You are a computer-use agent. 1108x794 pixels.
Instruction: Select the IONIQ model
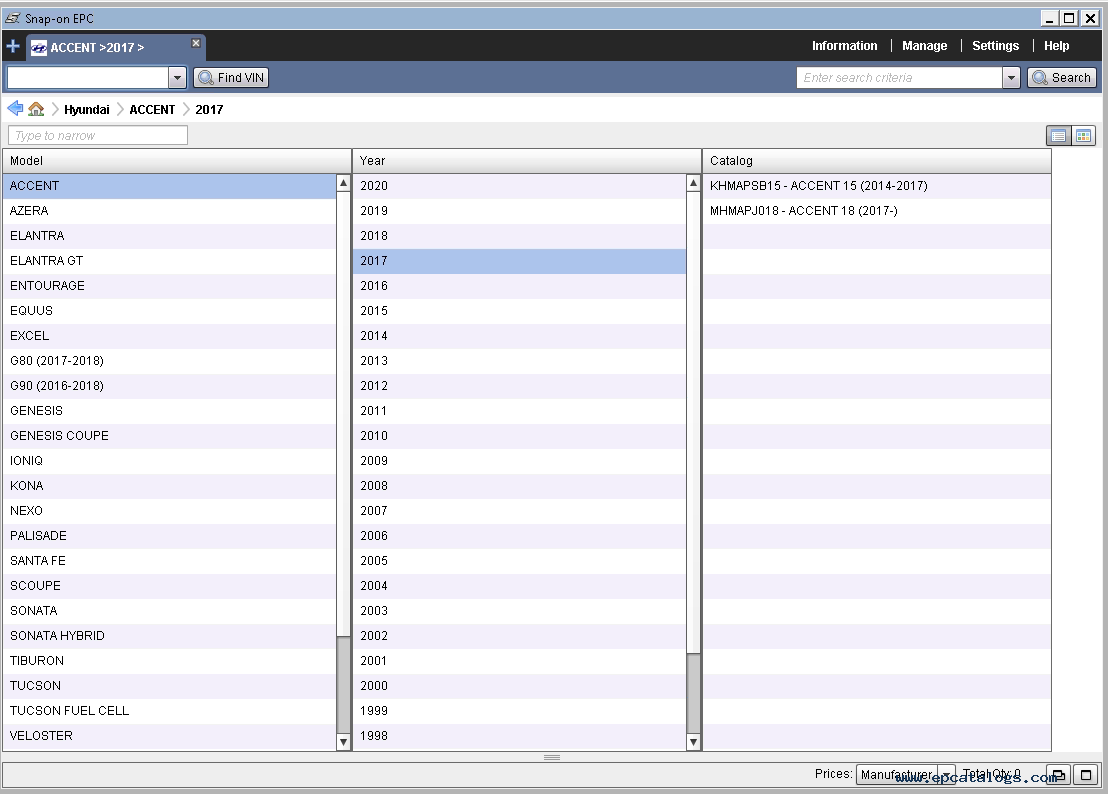[170, 461]
